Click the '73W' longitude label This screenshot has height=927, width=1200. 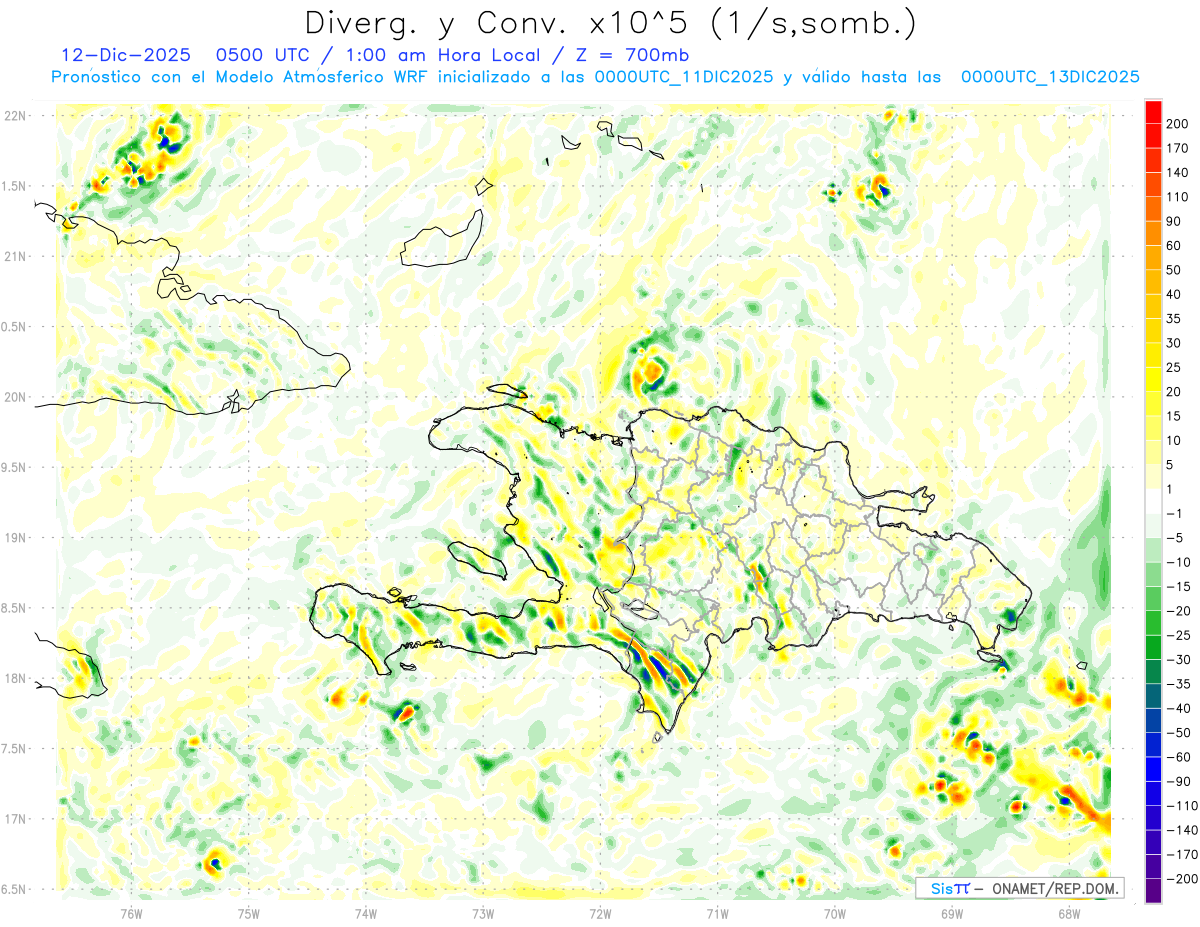point(483,913)
